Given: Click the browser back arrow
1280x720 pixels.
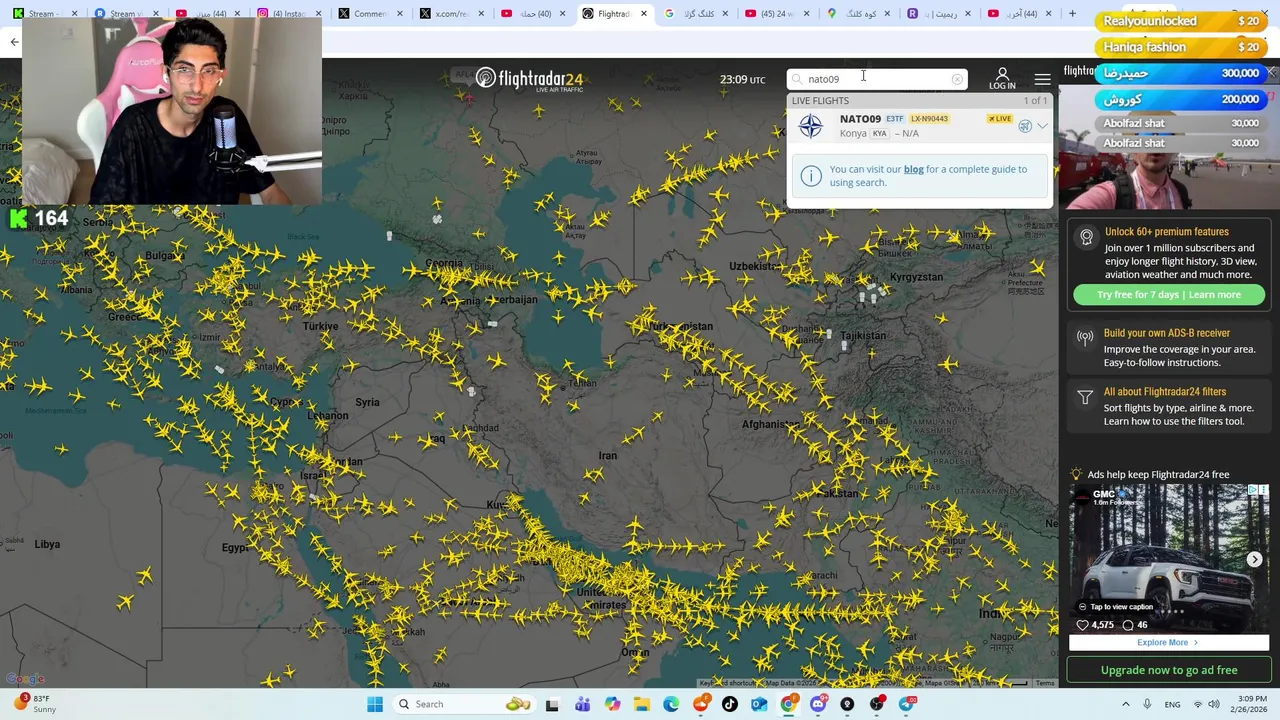Looking at the screenshot, I should click(x=14, y=41).
